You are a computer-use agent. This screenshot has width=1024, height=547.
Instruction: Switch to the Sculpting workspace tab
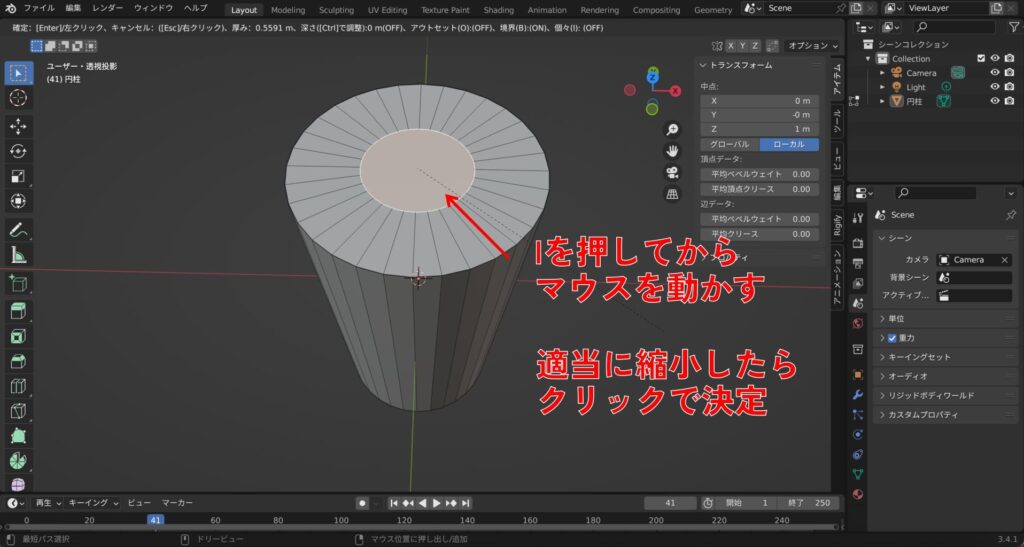point(336,10)
